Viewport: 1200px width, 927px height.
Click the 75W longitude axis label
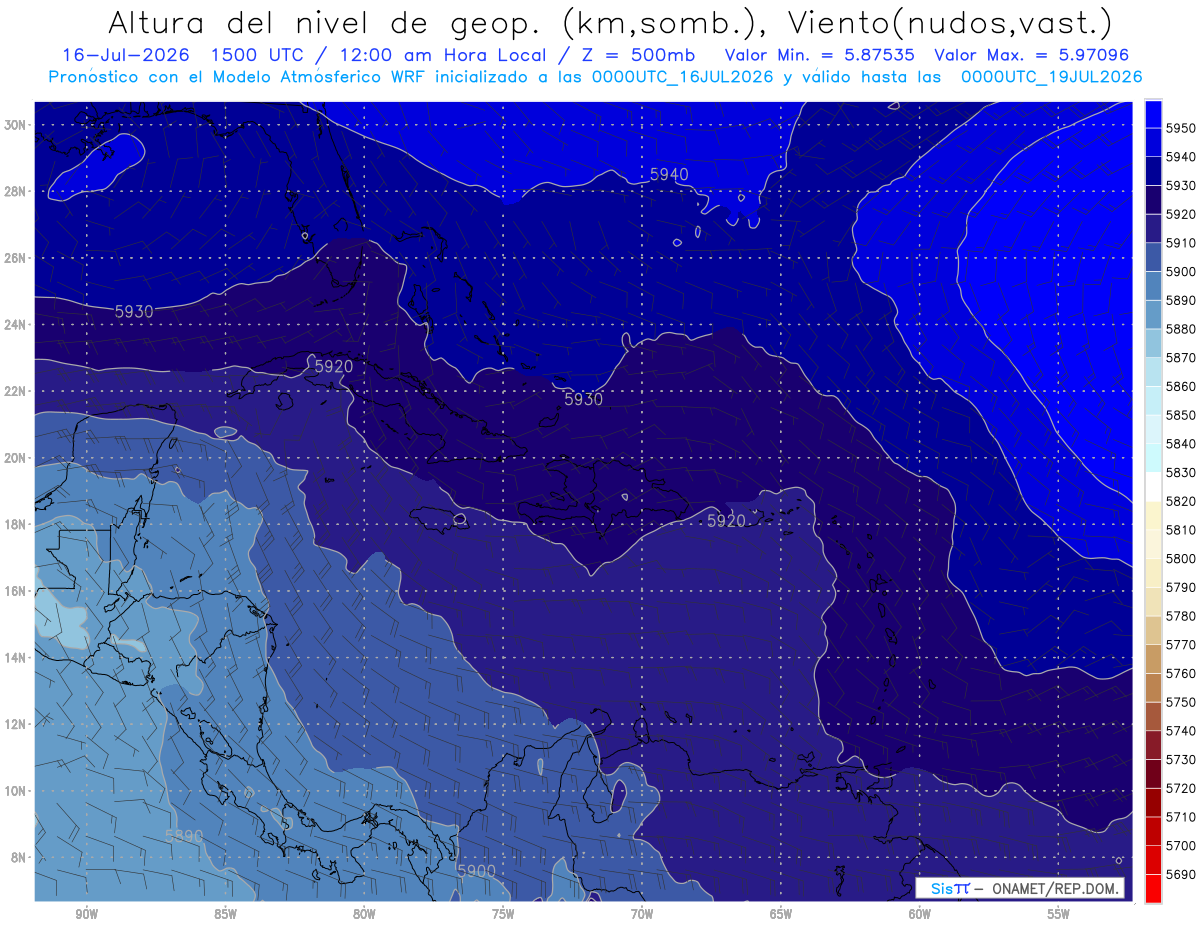click(503, 913)
